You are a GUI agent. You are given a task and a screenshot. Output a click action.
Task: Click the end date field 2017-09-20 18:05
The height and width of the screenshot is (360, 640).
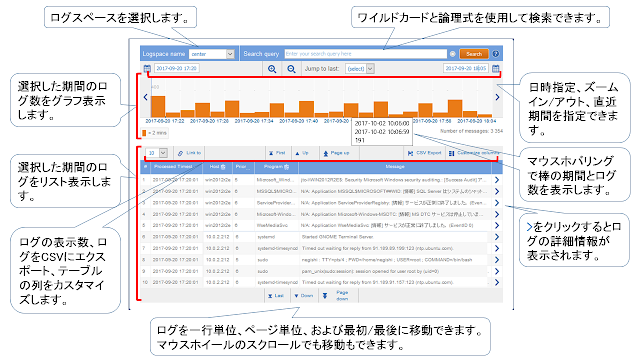(466, 68)
